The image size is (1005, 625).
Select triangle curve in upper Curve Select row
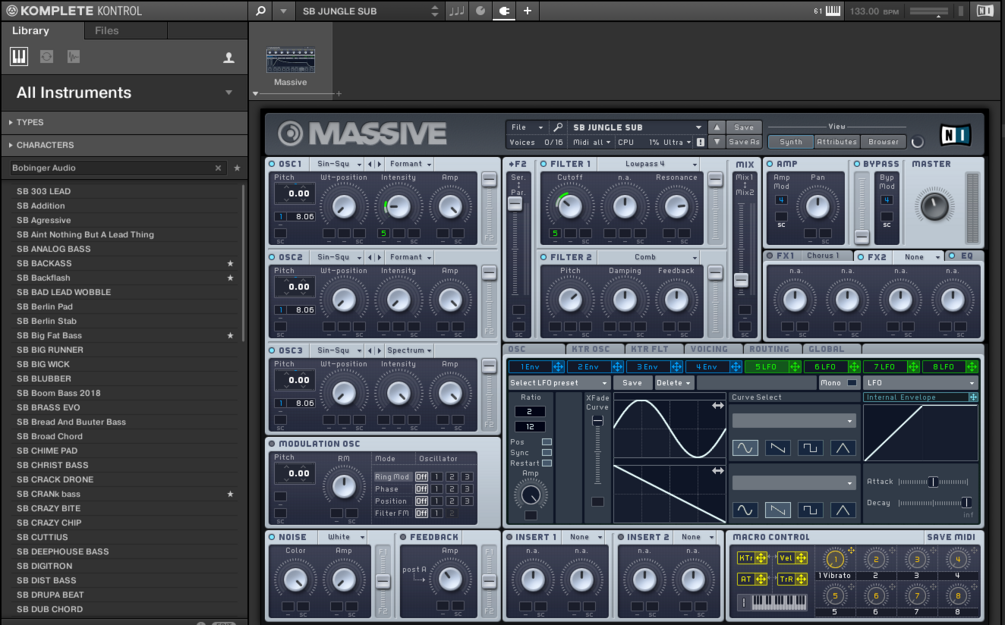click(x=843, y=448)
